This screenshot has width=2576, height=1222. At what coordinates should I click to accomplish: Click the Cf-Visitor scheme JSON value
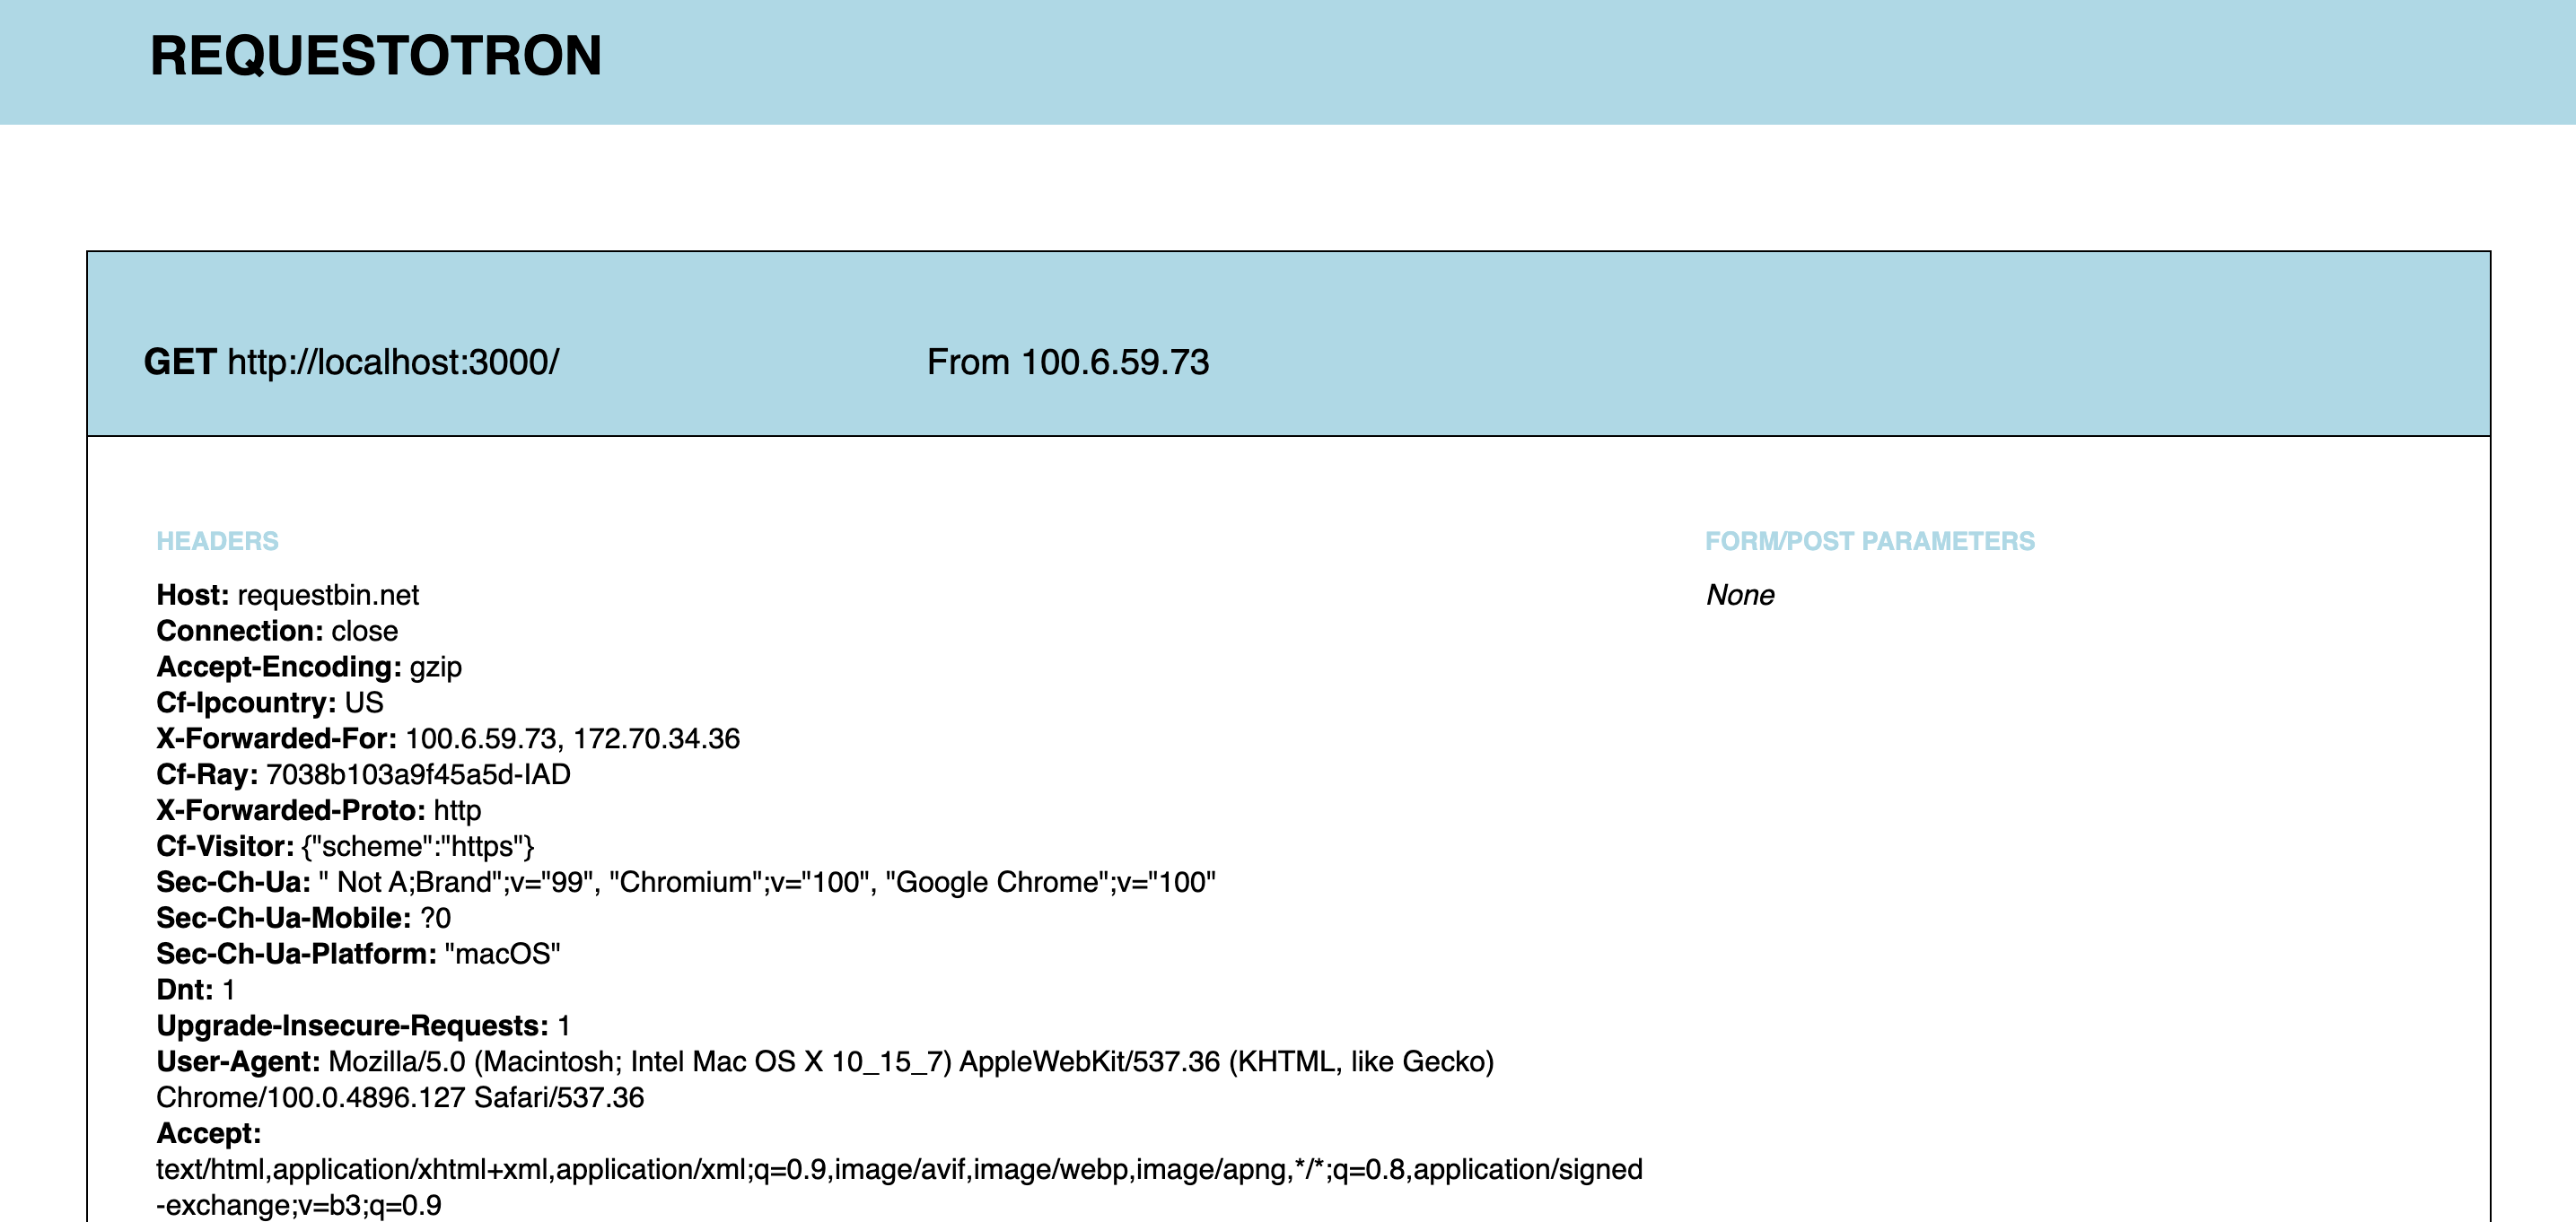(418, 847)
